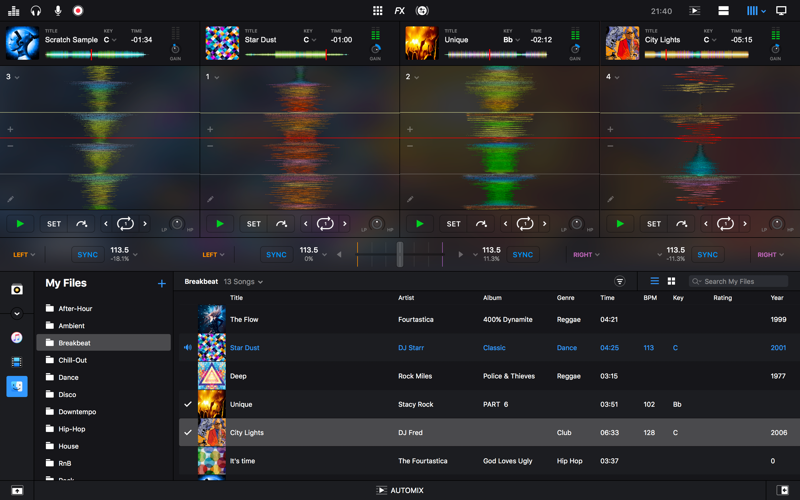Image resolution: width=800 pixels, height=500 pixels.
Task: Open the FX panel
Action: [x=399, y=11]
